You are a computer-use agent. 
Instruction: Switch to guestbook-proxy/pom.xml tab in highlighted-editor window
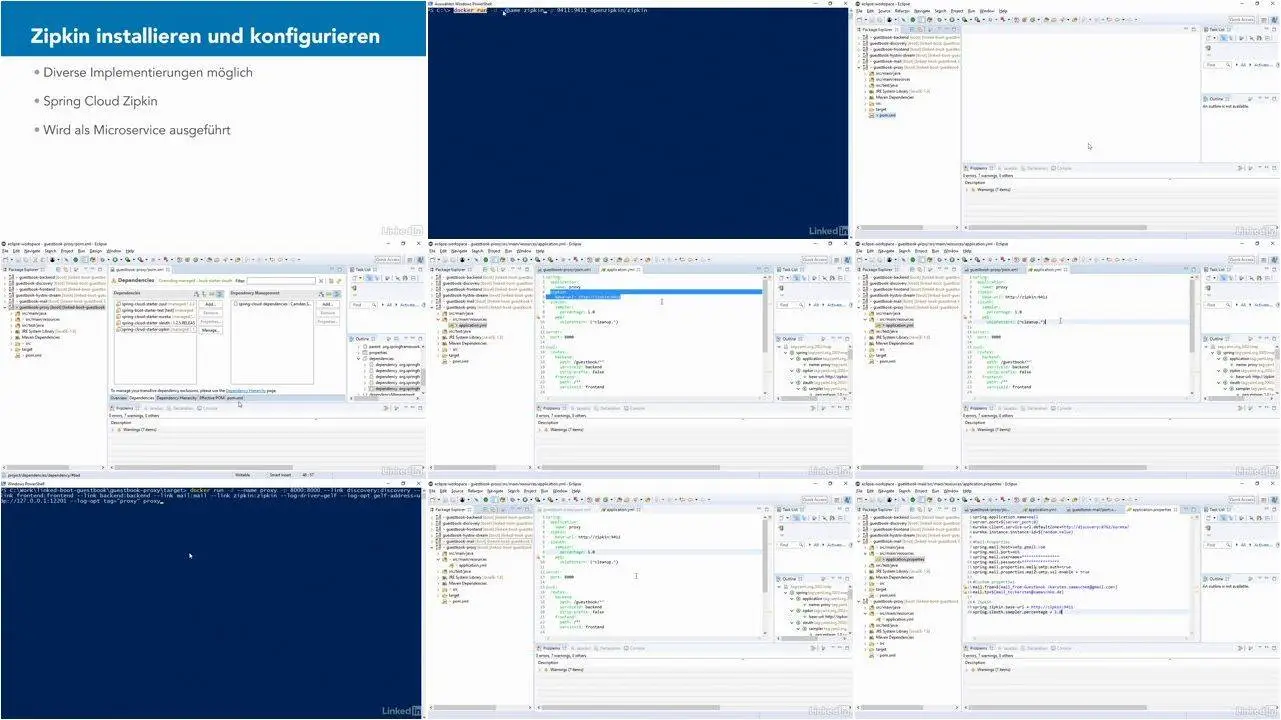tap(567, 270)
